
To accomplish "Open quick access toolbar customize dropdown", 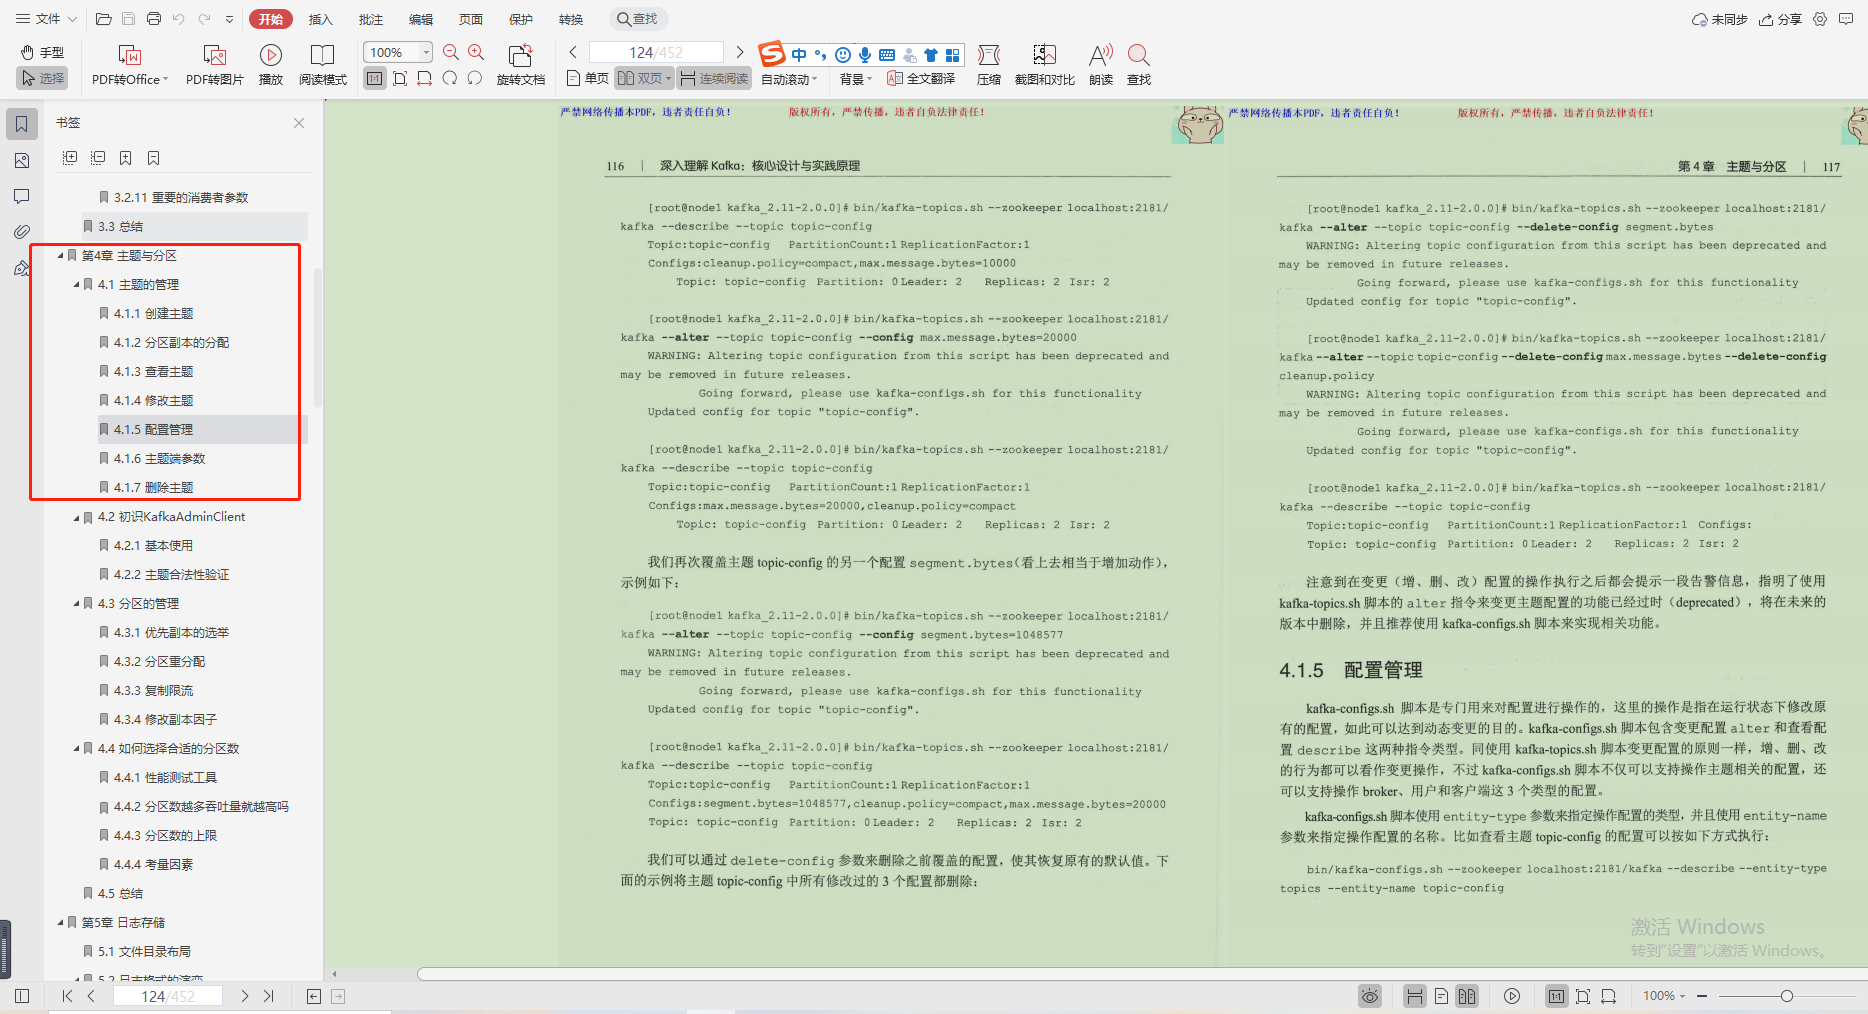I will 229,19.
